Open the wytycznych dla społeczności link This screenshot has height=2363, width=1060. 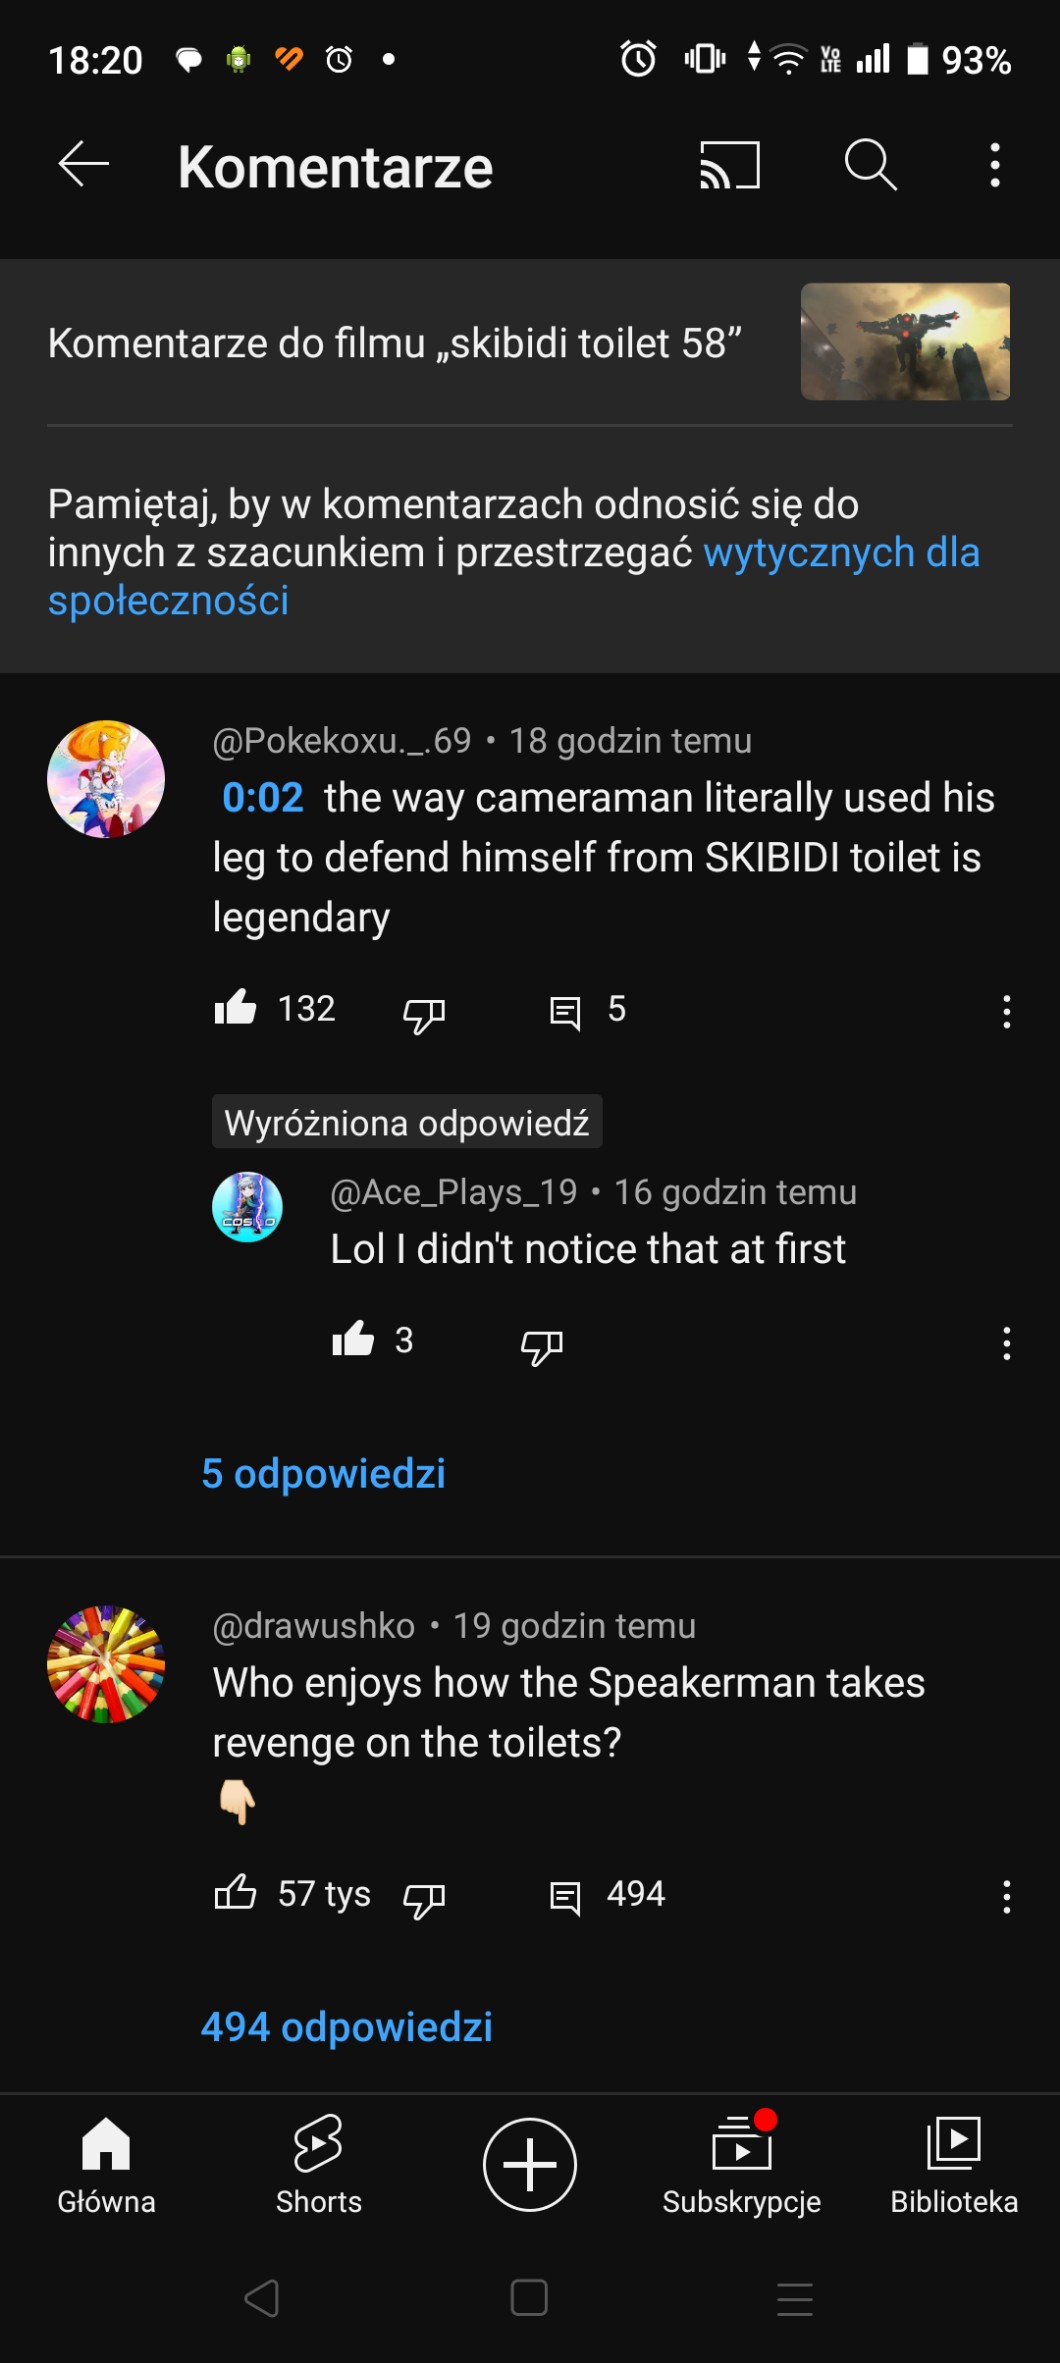coord(840,553)
